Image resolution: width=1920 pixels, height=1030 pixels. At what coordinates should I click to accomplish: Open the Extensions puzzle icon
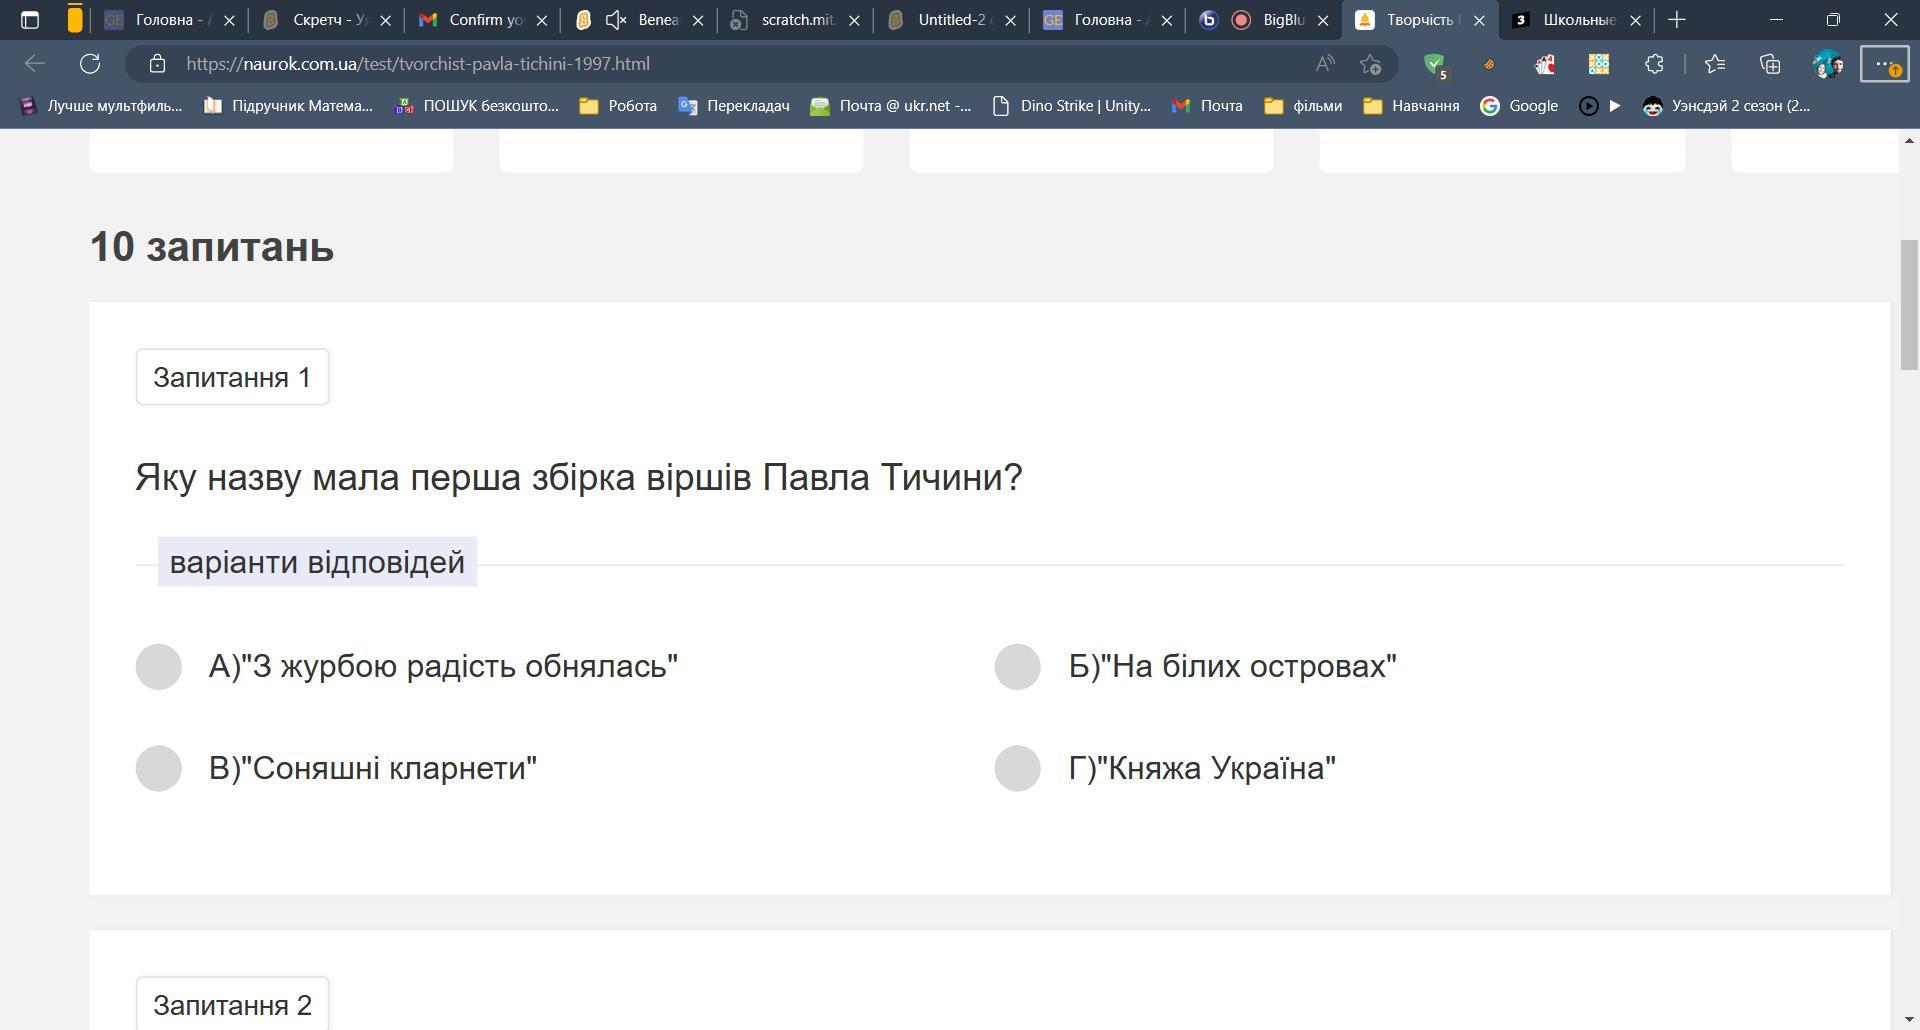click(x=1654, y=64)
